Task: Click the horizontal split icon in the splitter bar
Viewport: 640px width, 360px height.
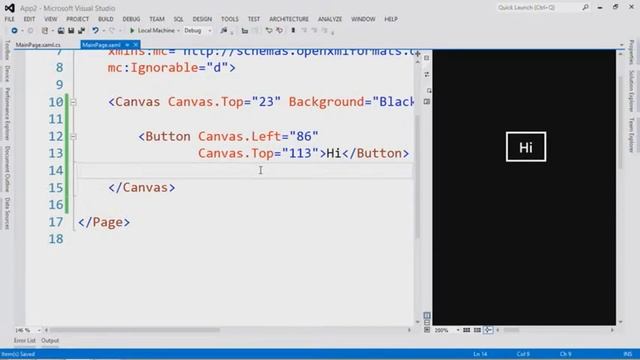Action: click(x=427, y=322)
